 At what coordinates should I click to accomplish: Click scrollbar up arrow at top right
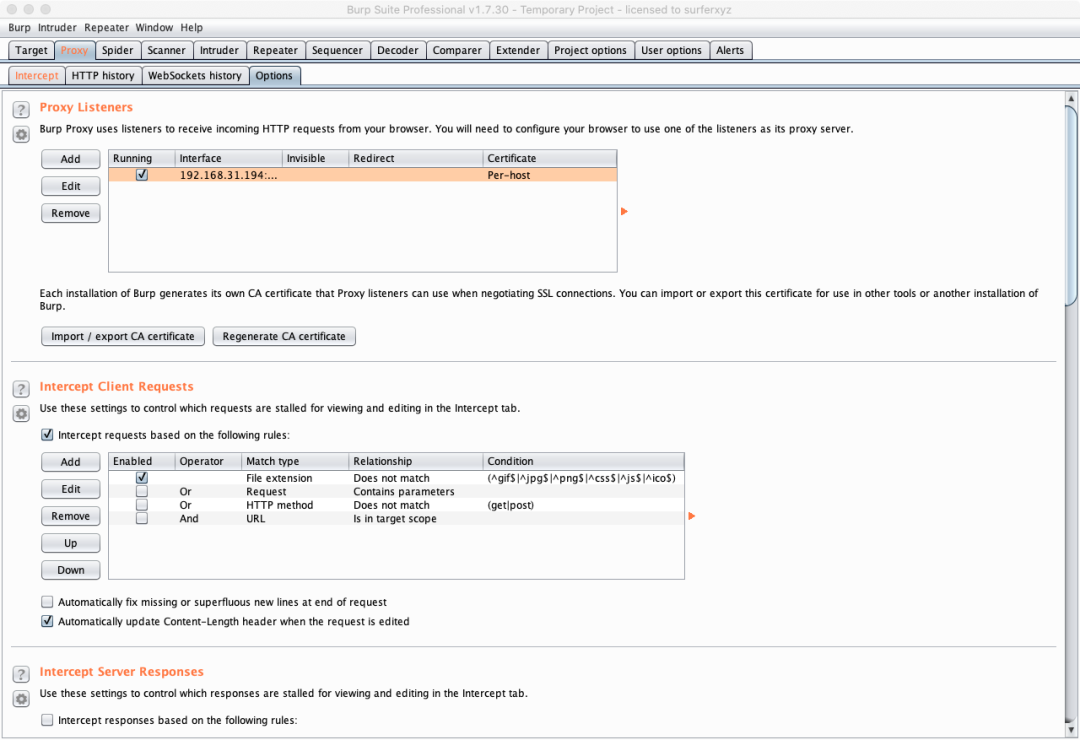[x=1071, y=99]
